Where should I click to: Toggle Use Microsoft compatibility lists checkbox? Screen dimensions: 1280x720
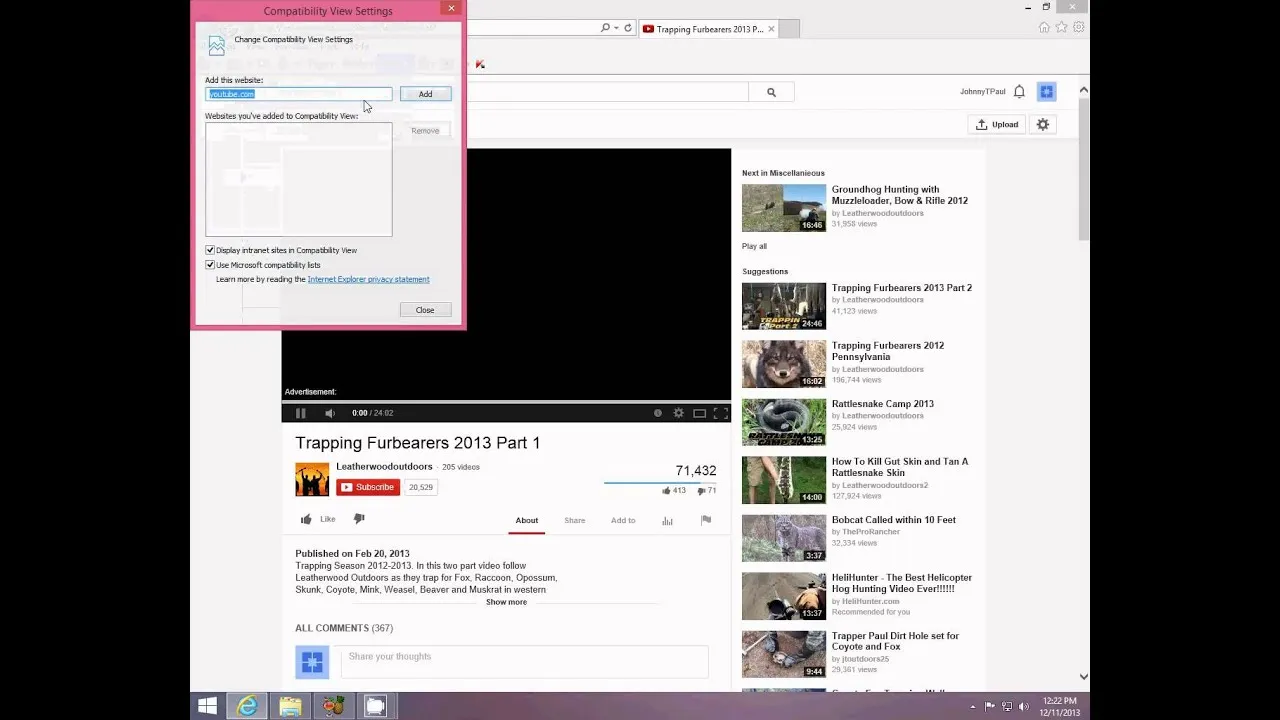(x=210, y=265)
